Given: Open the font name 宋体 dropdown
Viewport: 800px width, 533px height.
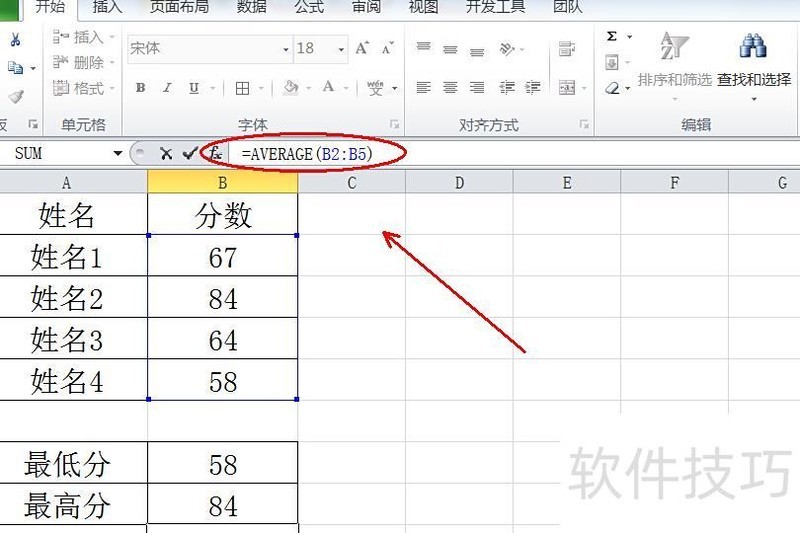Looking at the screenshot, I should 286,49.
